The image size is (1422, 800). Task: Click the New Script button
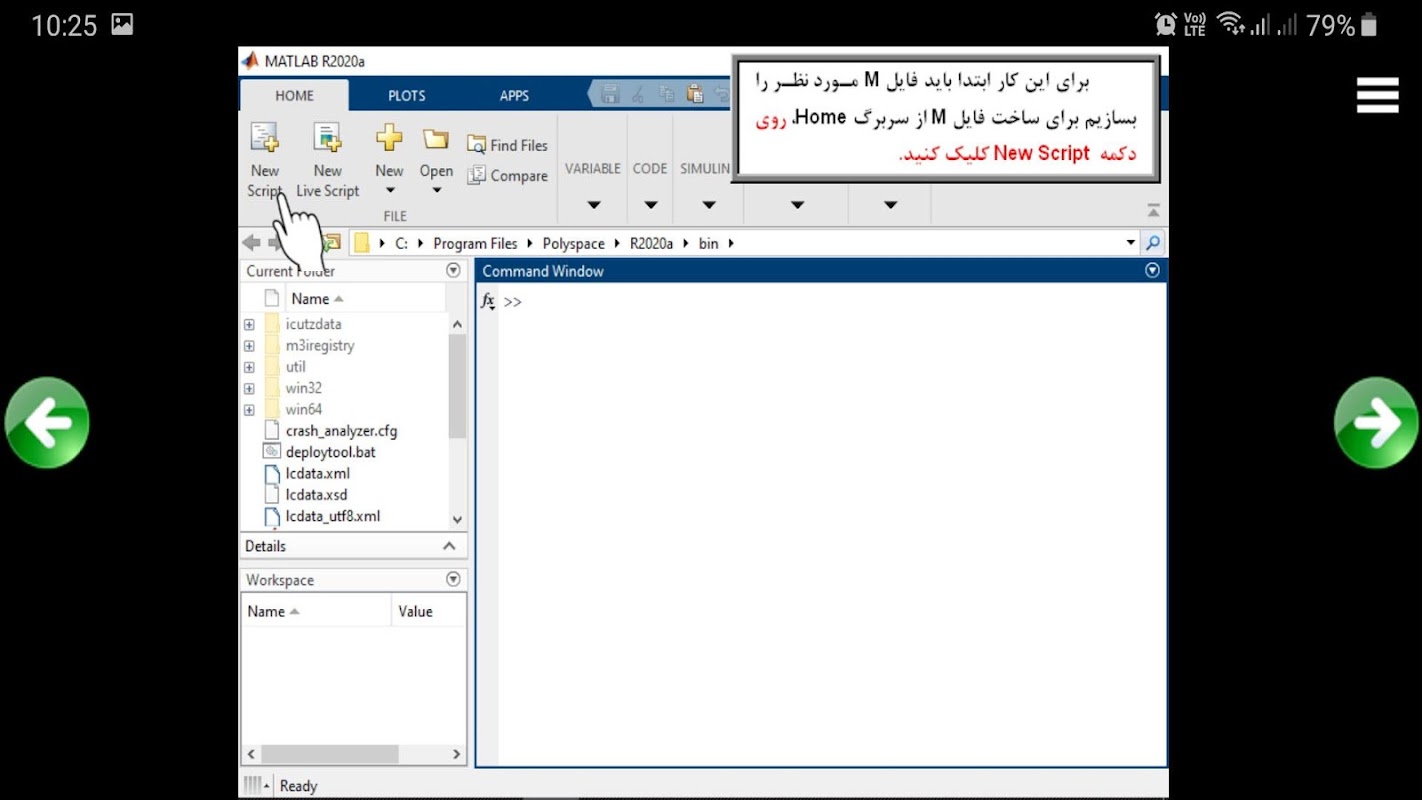pyautogui.click(x=265, y=160)
